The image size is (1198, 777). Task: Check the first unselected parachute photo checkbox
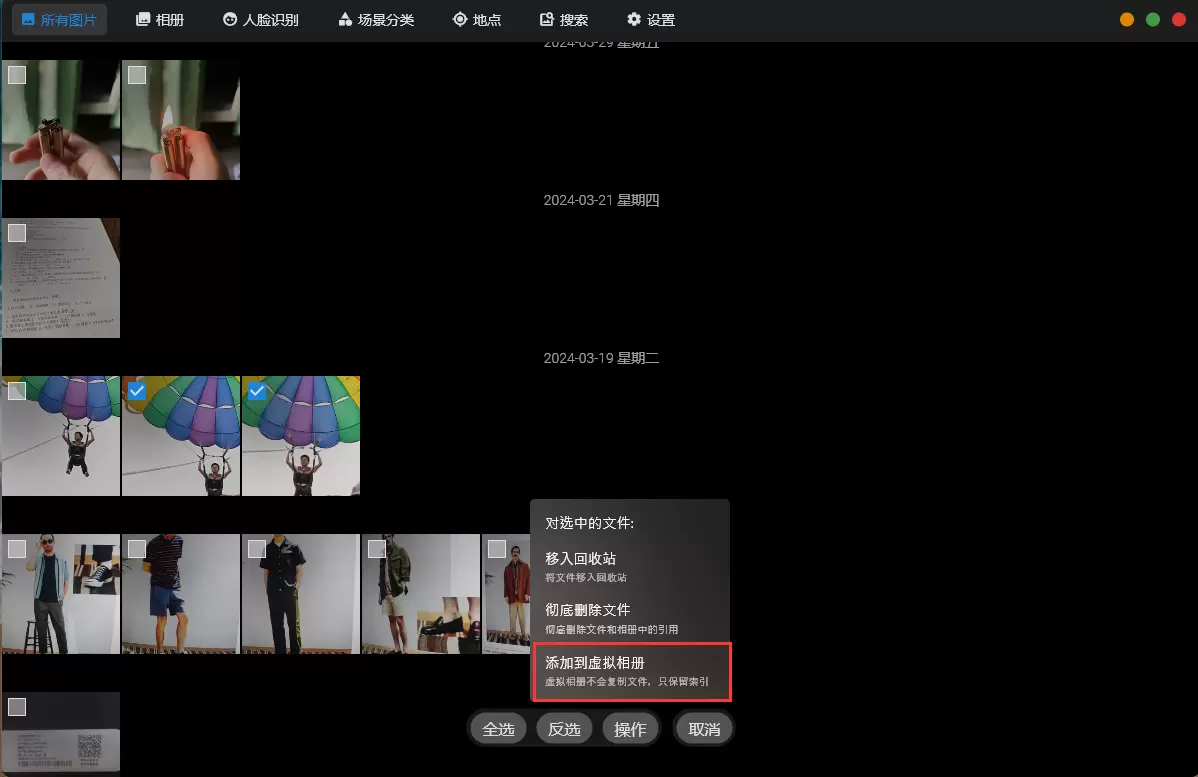(17, 391)
